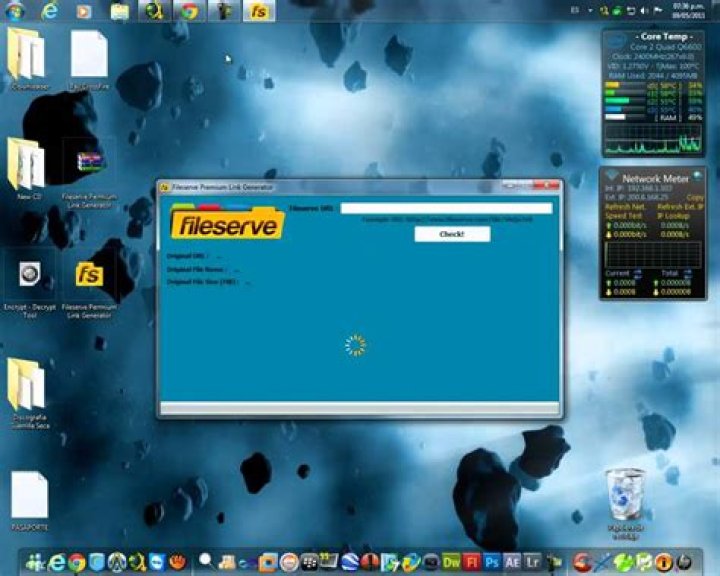Click Refresh Ext. IP in Network Meter

click(x=680, y=207)
